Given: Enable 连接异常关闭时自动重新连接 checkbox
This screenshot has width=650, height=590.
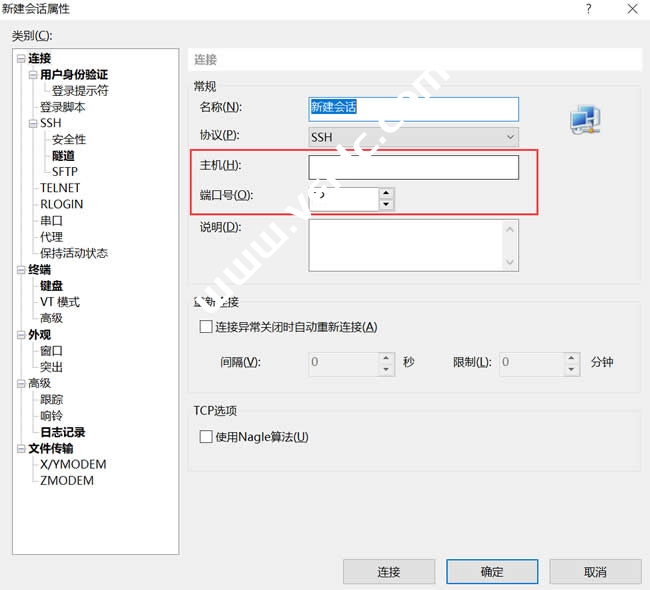Looking at the screenshot, I should click(206, 327).
